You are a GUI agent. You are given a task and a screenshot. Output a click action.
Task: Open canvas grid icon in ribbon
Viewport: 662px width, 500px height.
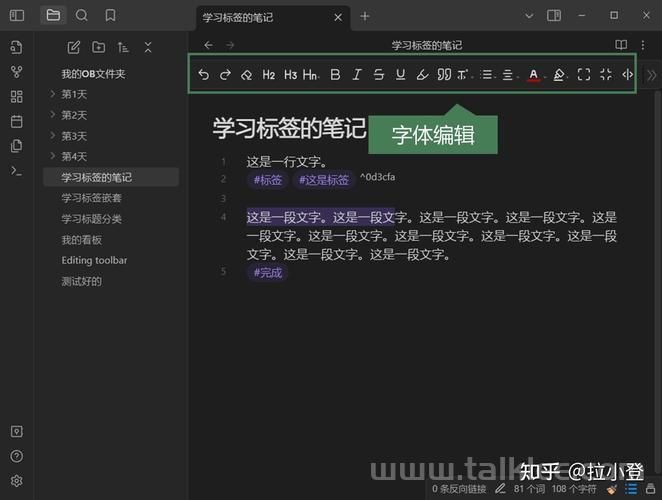(16, 97)
